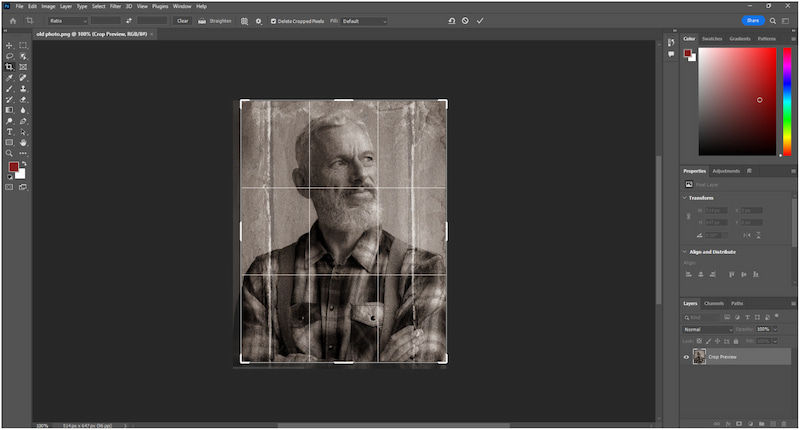Select the Type tool
Screen dimensions: 800x430
pos(9,131)
